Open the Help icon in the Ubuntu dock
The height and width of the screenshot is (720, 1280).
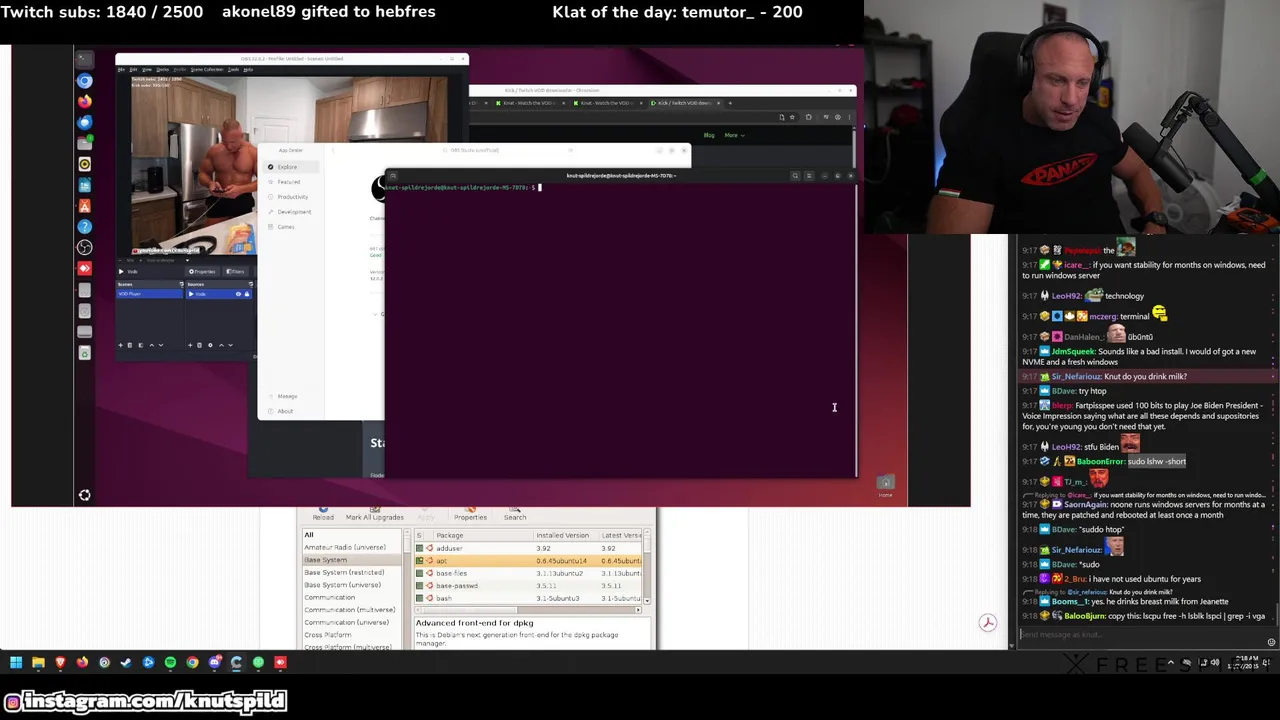pyautogui.click(x=85, y=227)
